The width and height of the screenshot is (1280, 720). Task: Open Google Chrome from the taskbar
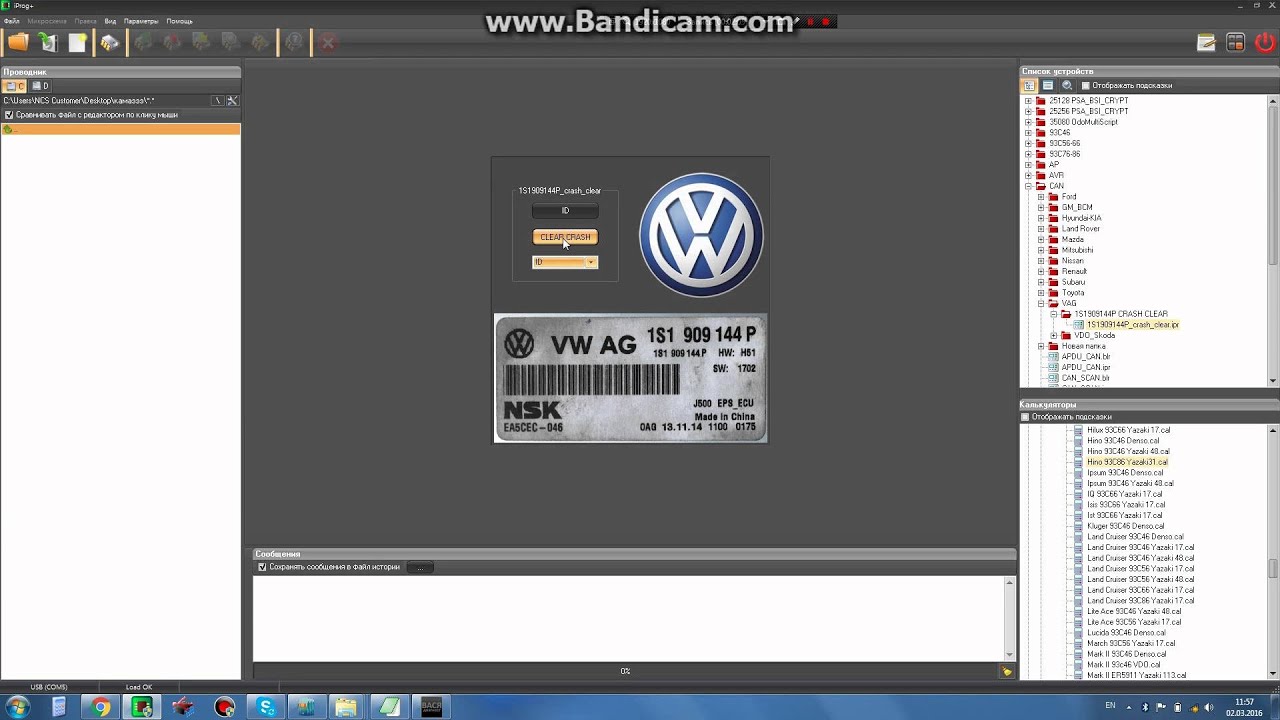101,707
